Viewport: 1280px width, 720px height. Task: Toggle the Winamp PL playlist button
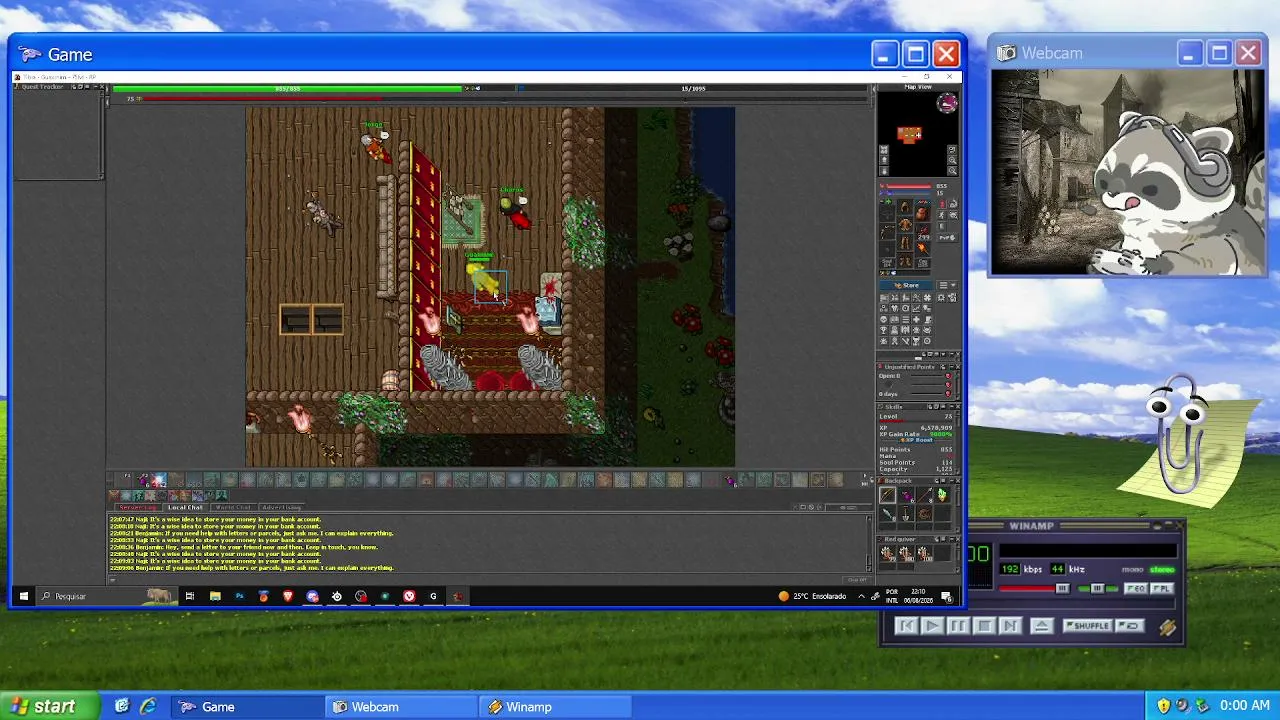click(x=1160, y=589)
